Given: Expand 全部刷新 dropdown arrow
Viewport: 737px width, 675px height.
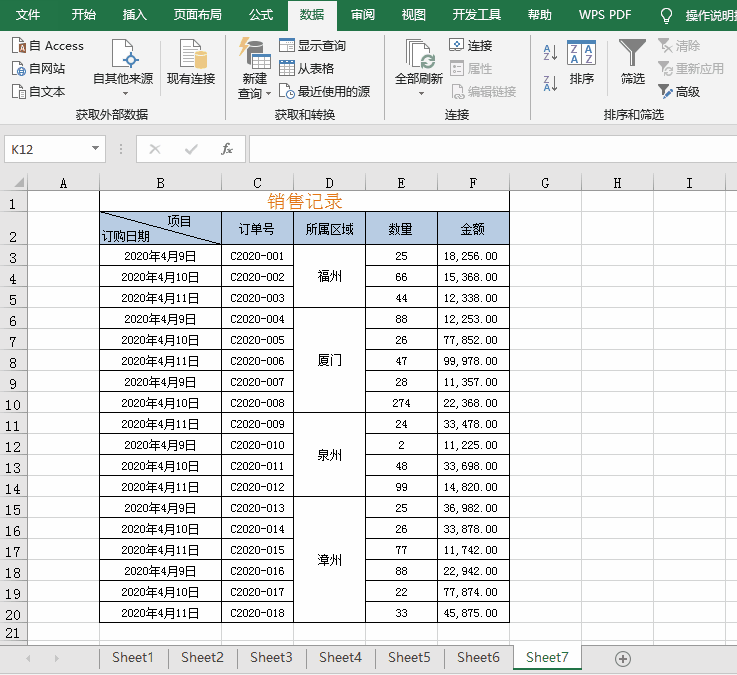Looking at the screenshot, I should (421, 94).
